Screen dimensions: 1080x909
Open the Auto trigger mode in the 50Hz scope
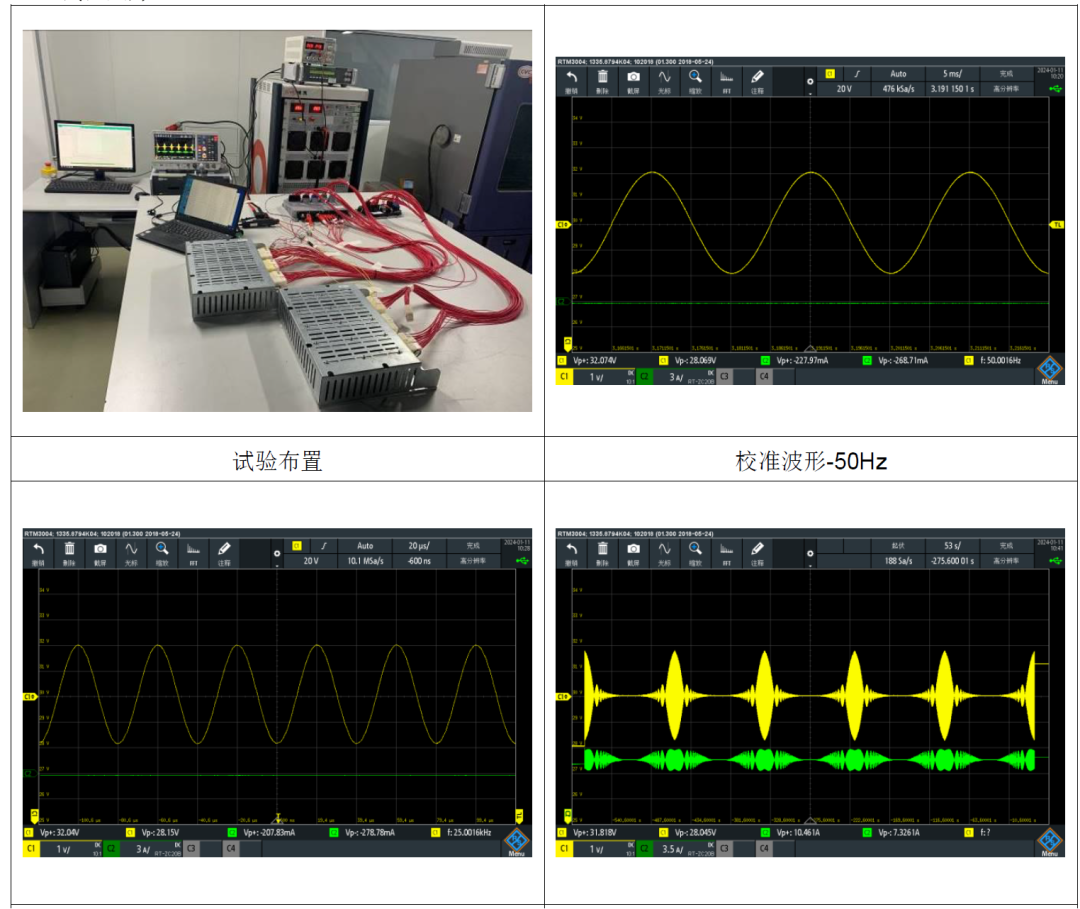pyautogui.click(x=898, y=73)
